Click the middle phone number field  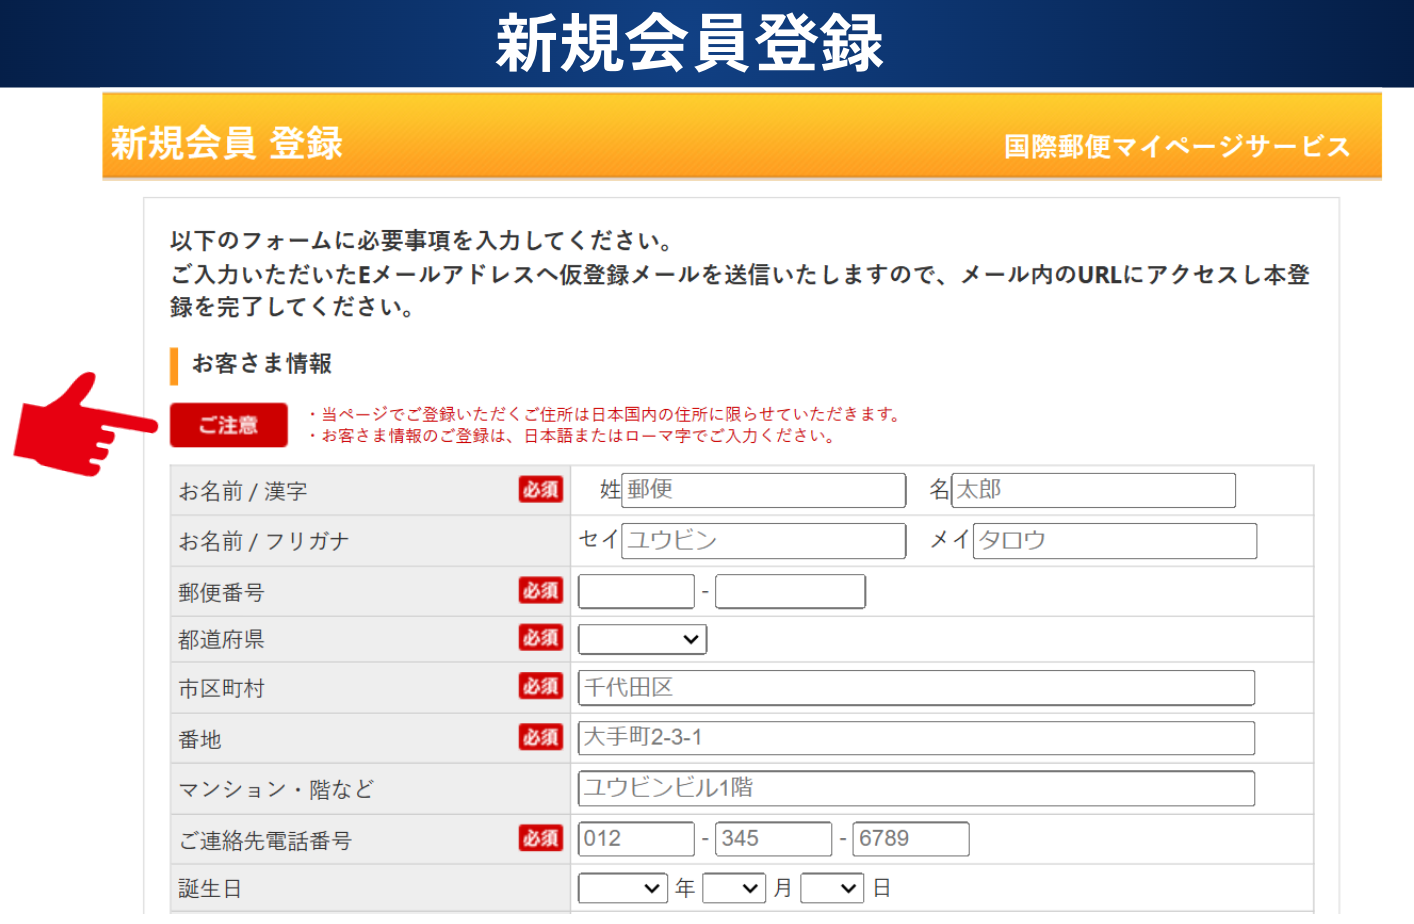(774, 839)
